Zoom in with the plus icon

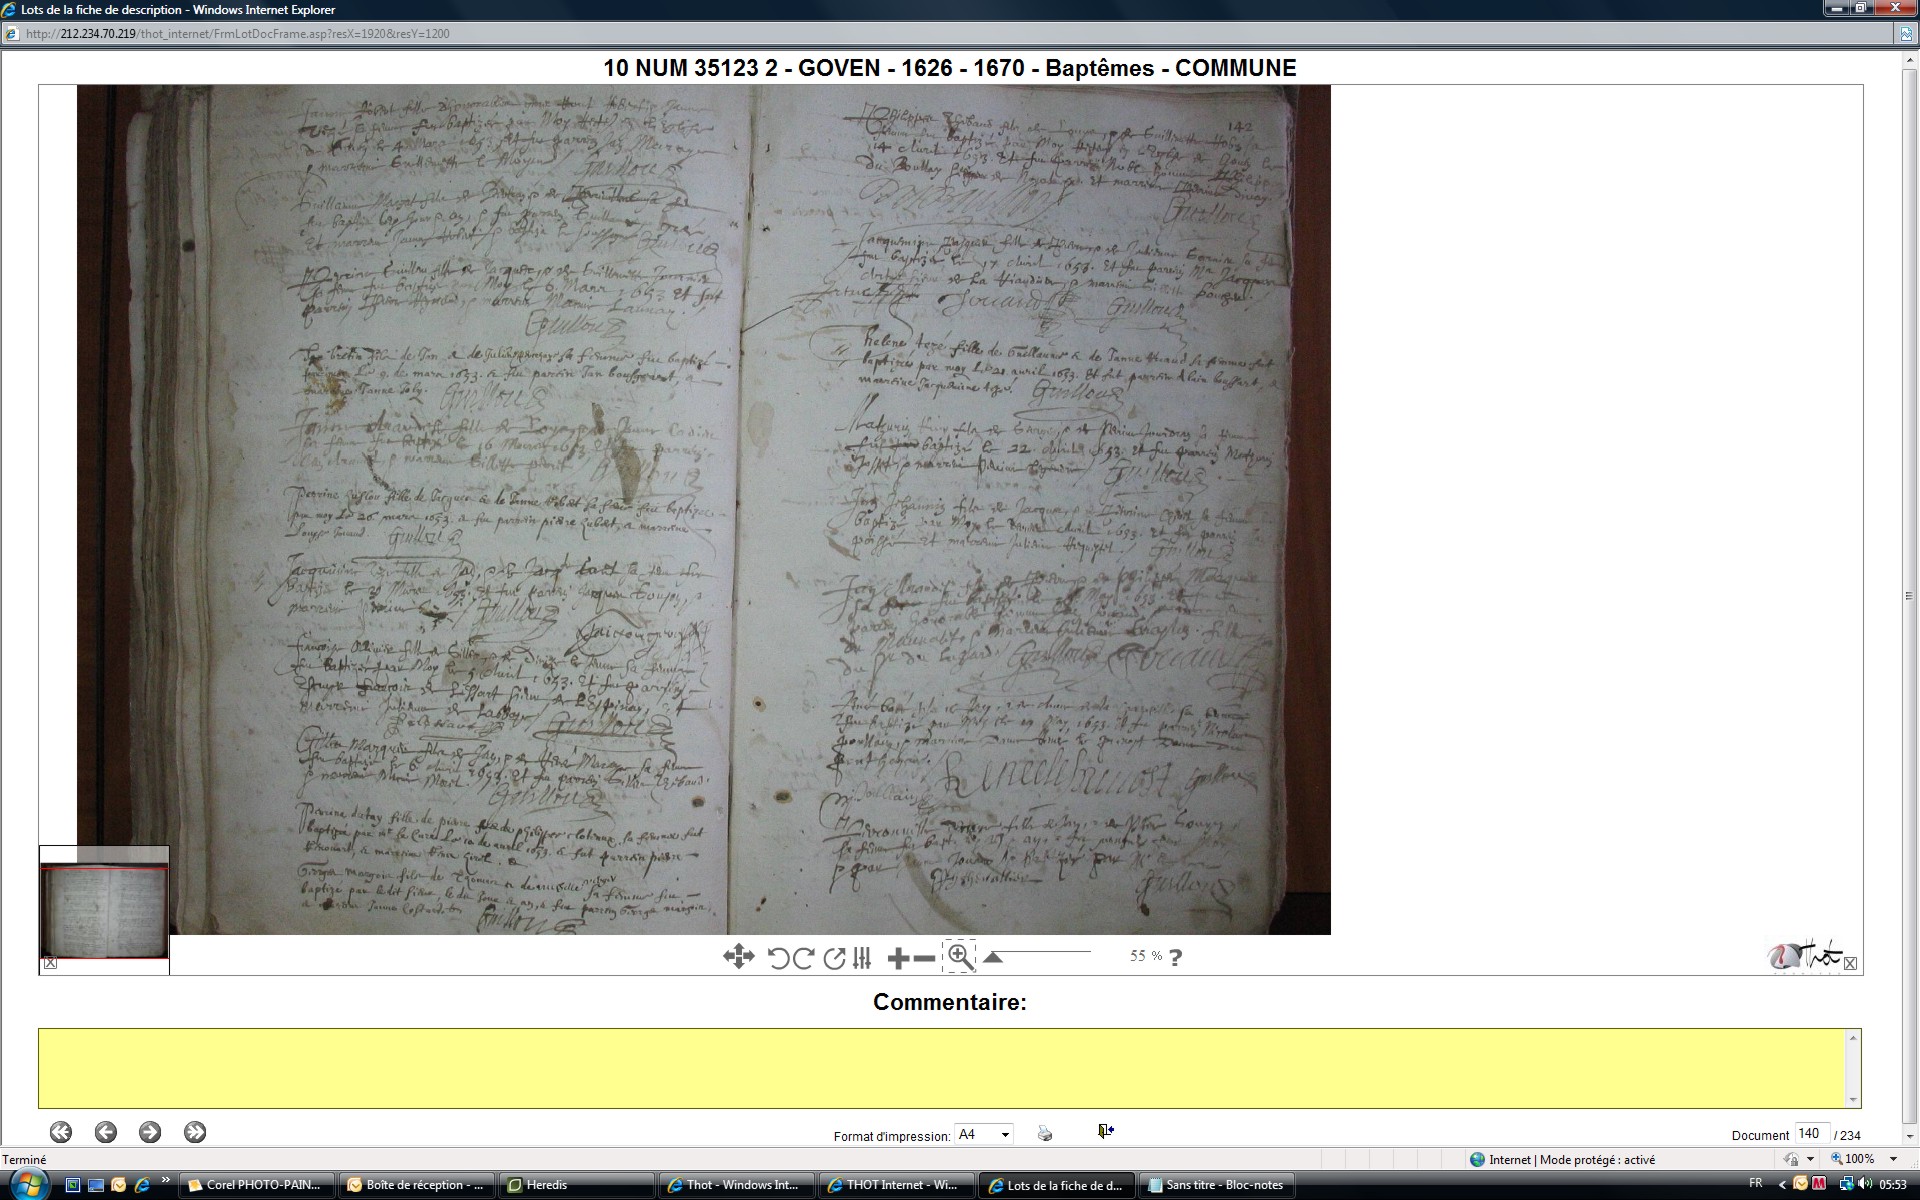click(x=897, y=958)
